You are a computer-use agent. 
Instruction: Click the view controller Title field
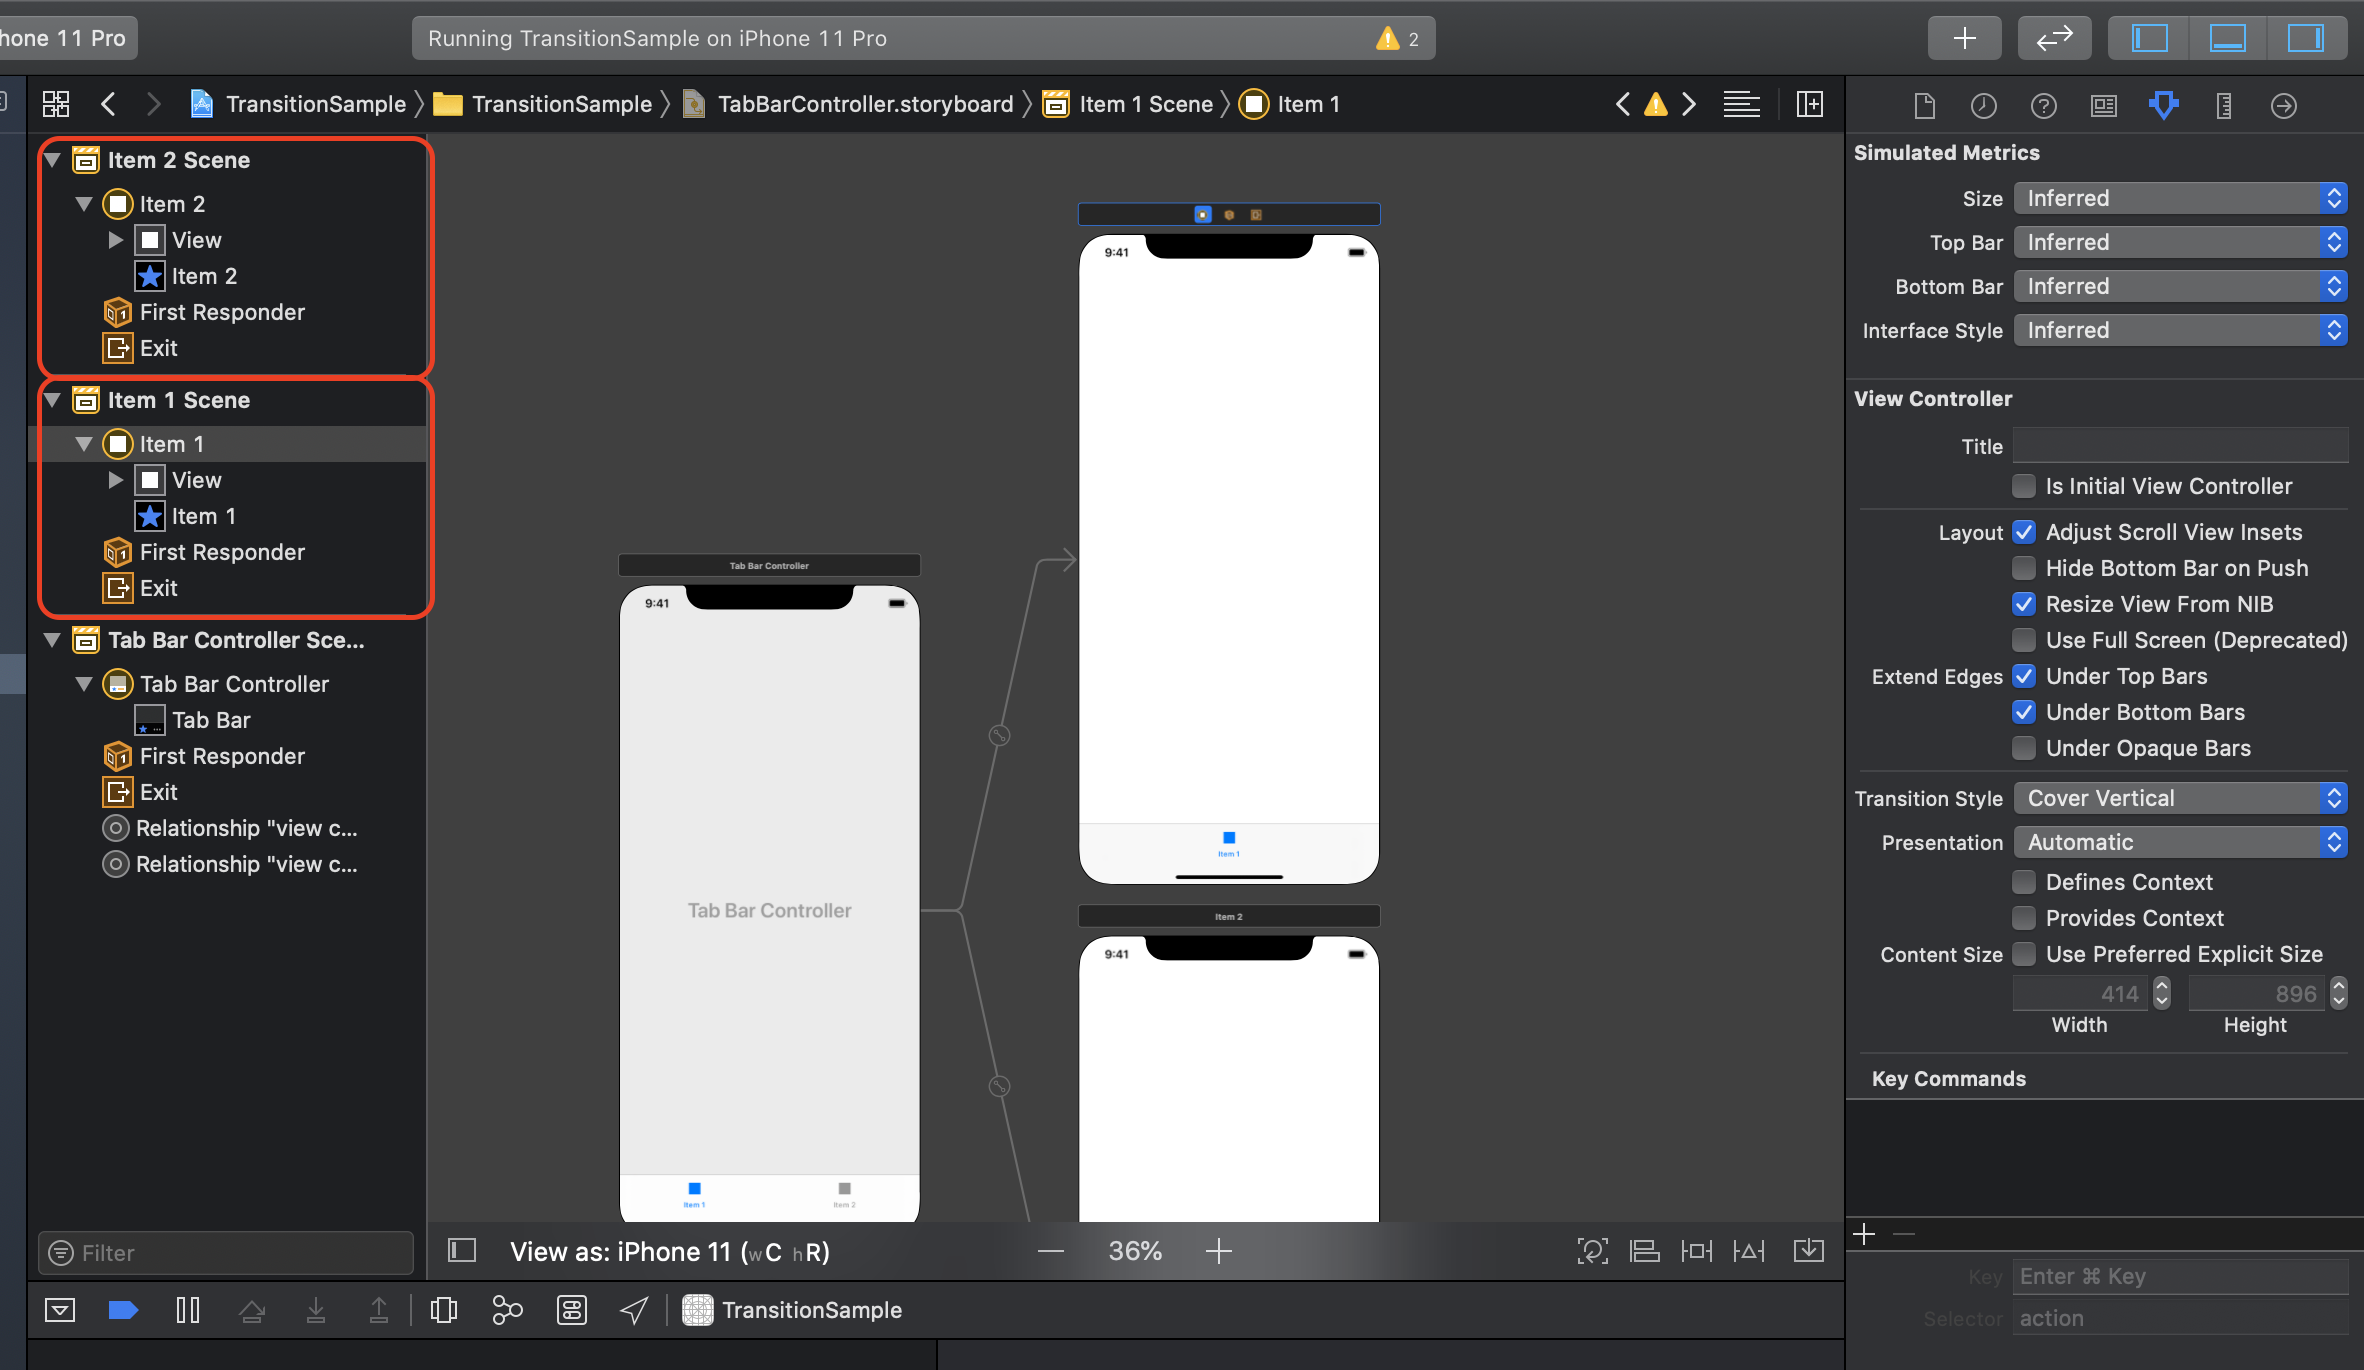coord(2180,446)
